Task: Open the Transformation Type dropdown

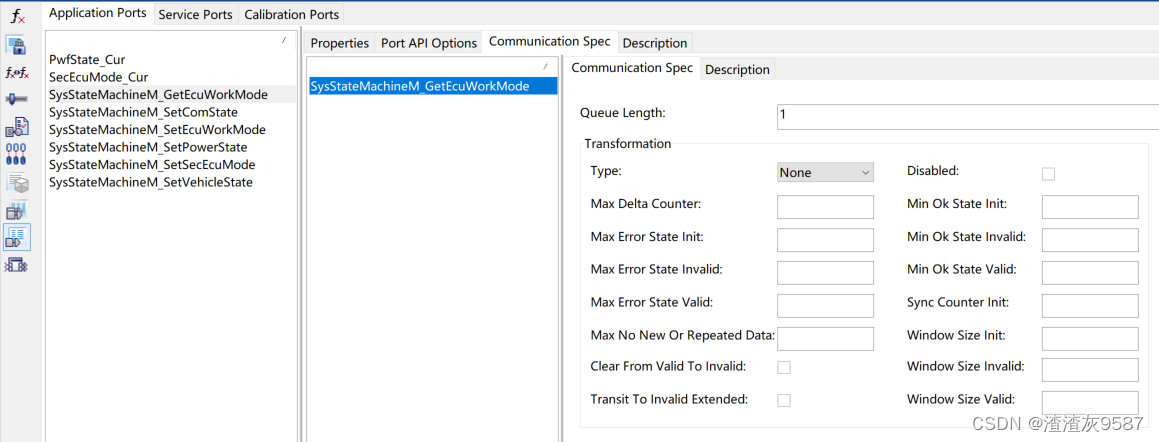Action: click(x=825, y=172)
